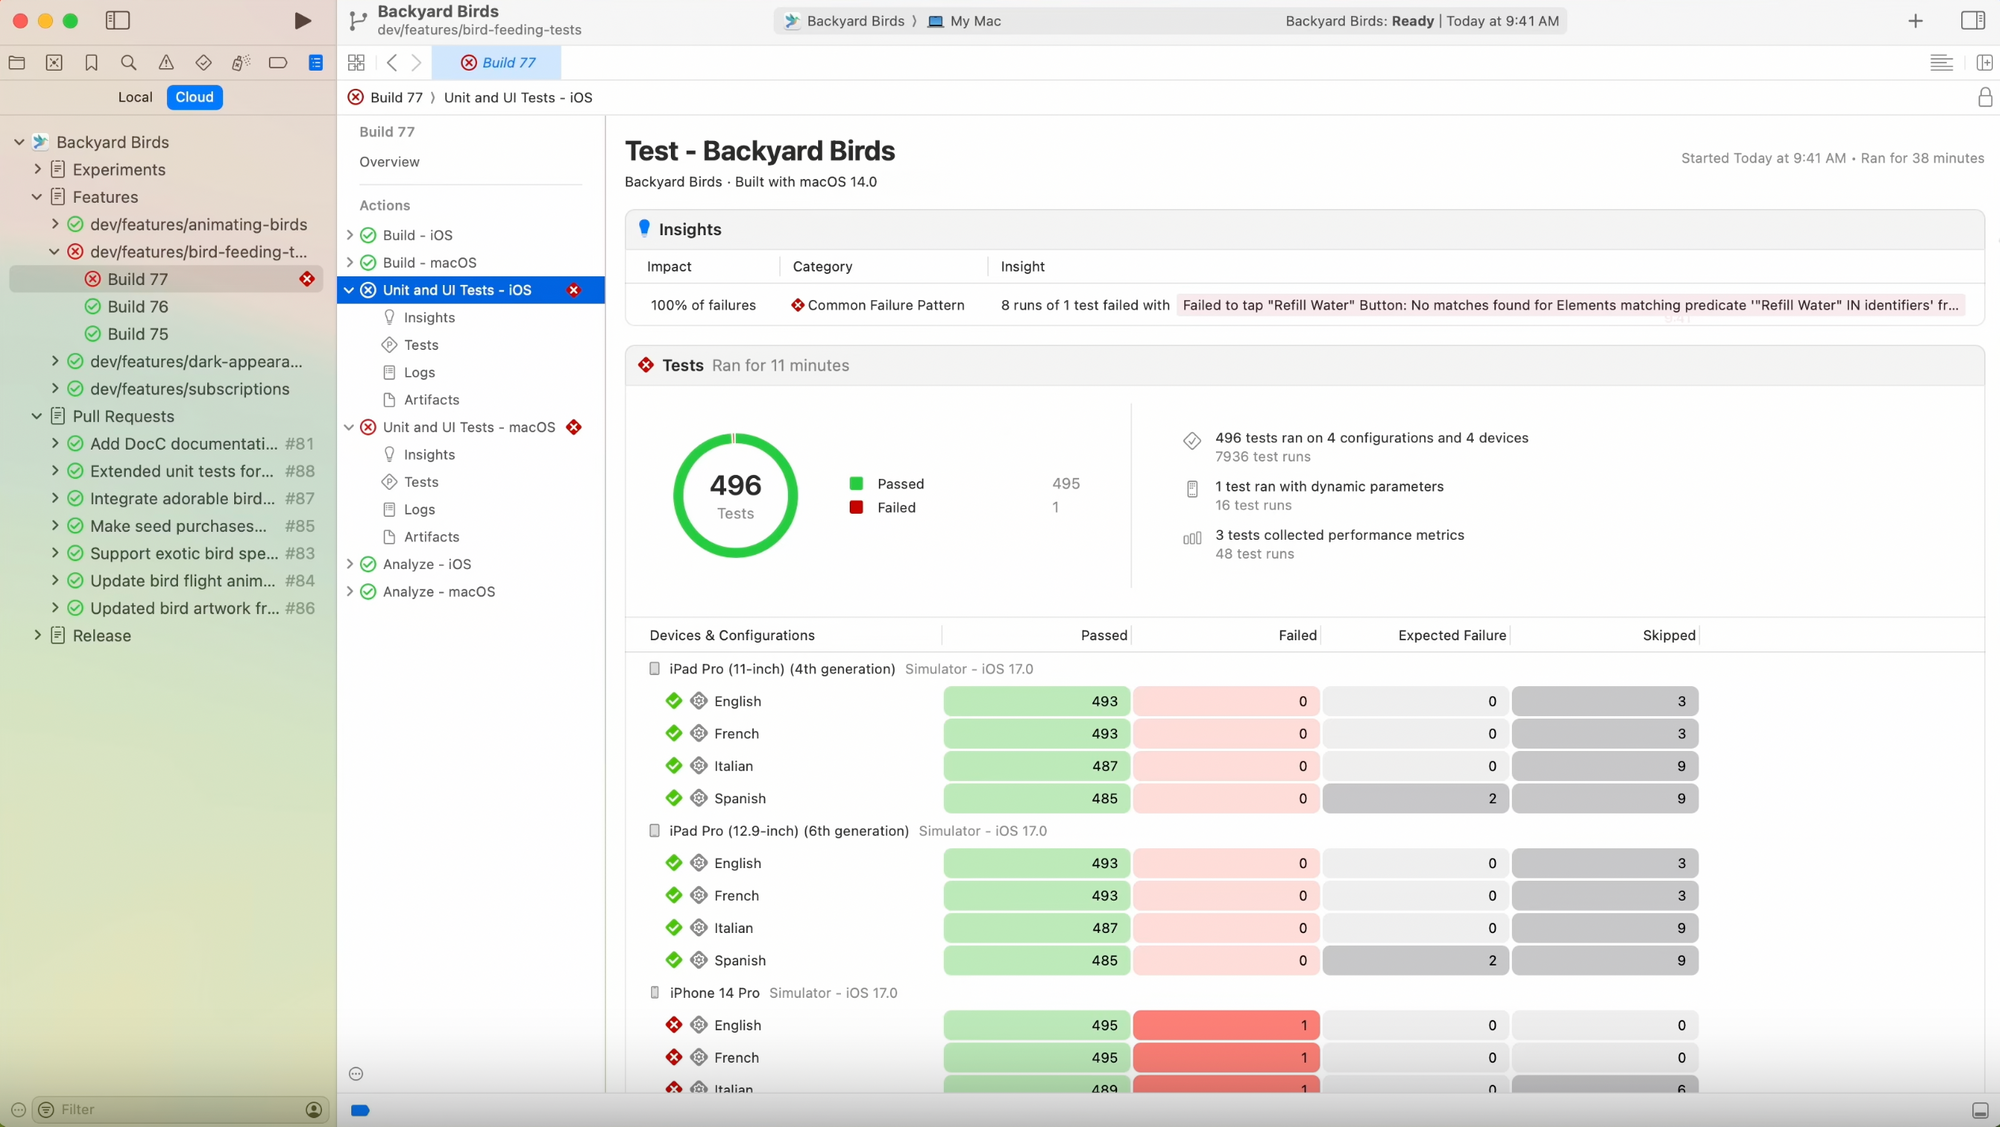Select the Cloud reports toggle
2000x1127 pixels.
(x=194, y=97)
